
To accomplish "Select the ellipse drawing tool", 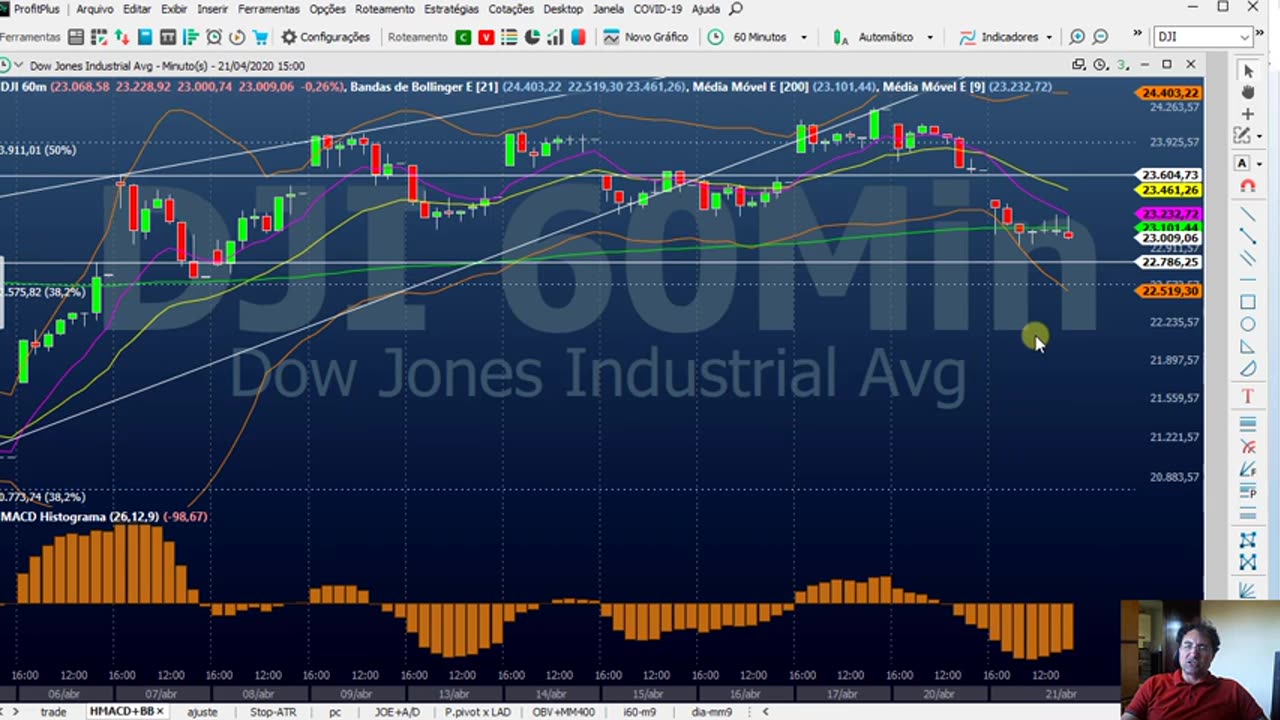I will (1247, 324).
